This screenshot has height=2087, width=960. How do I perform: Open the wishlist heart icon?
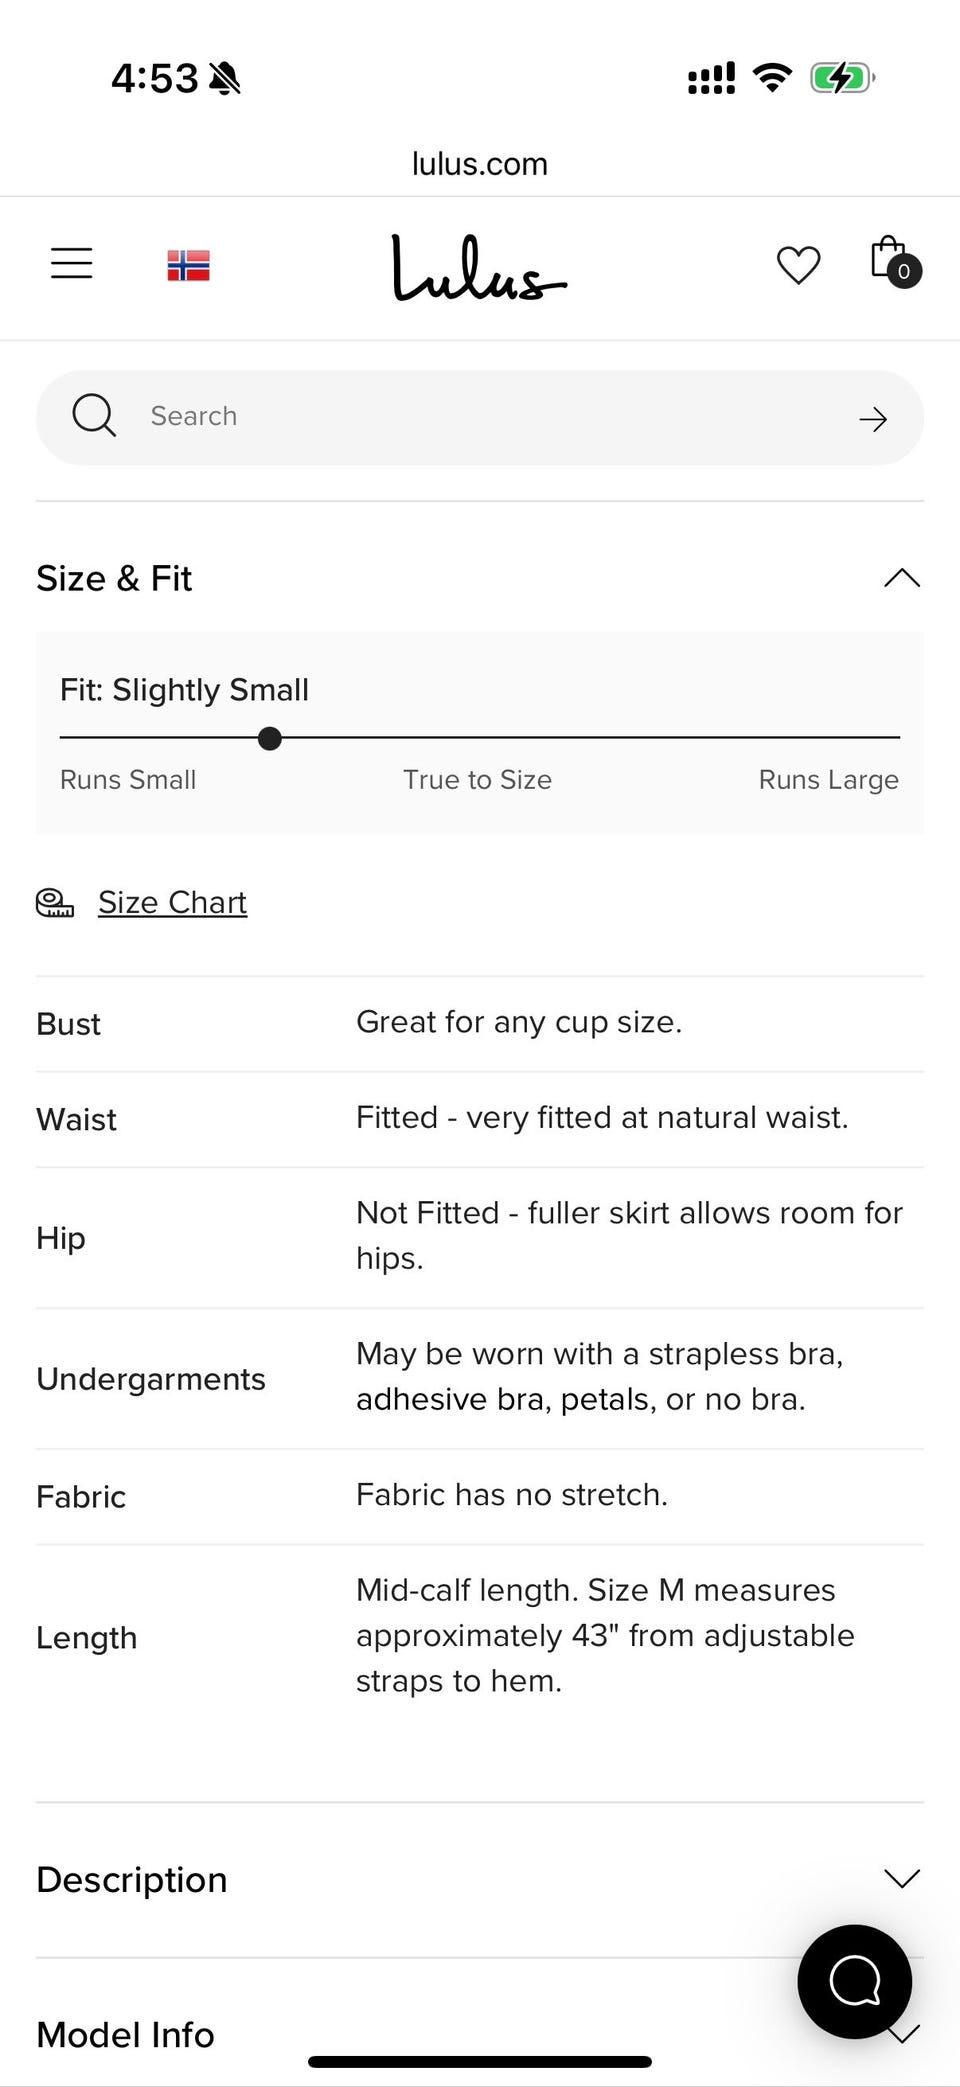pyautogui.click(x=798, y=265)
